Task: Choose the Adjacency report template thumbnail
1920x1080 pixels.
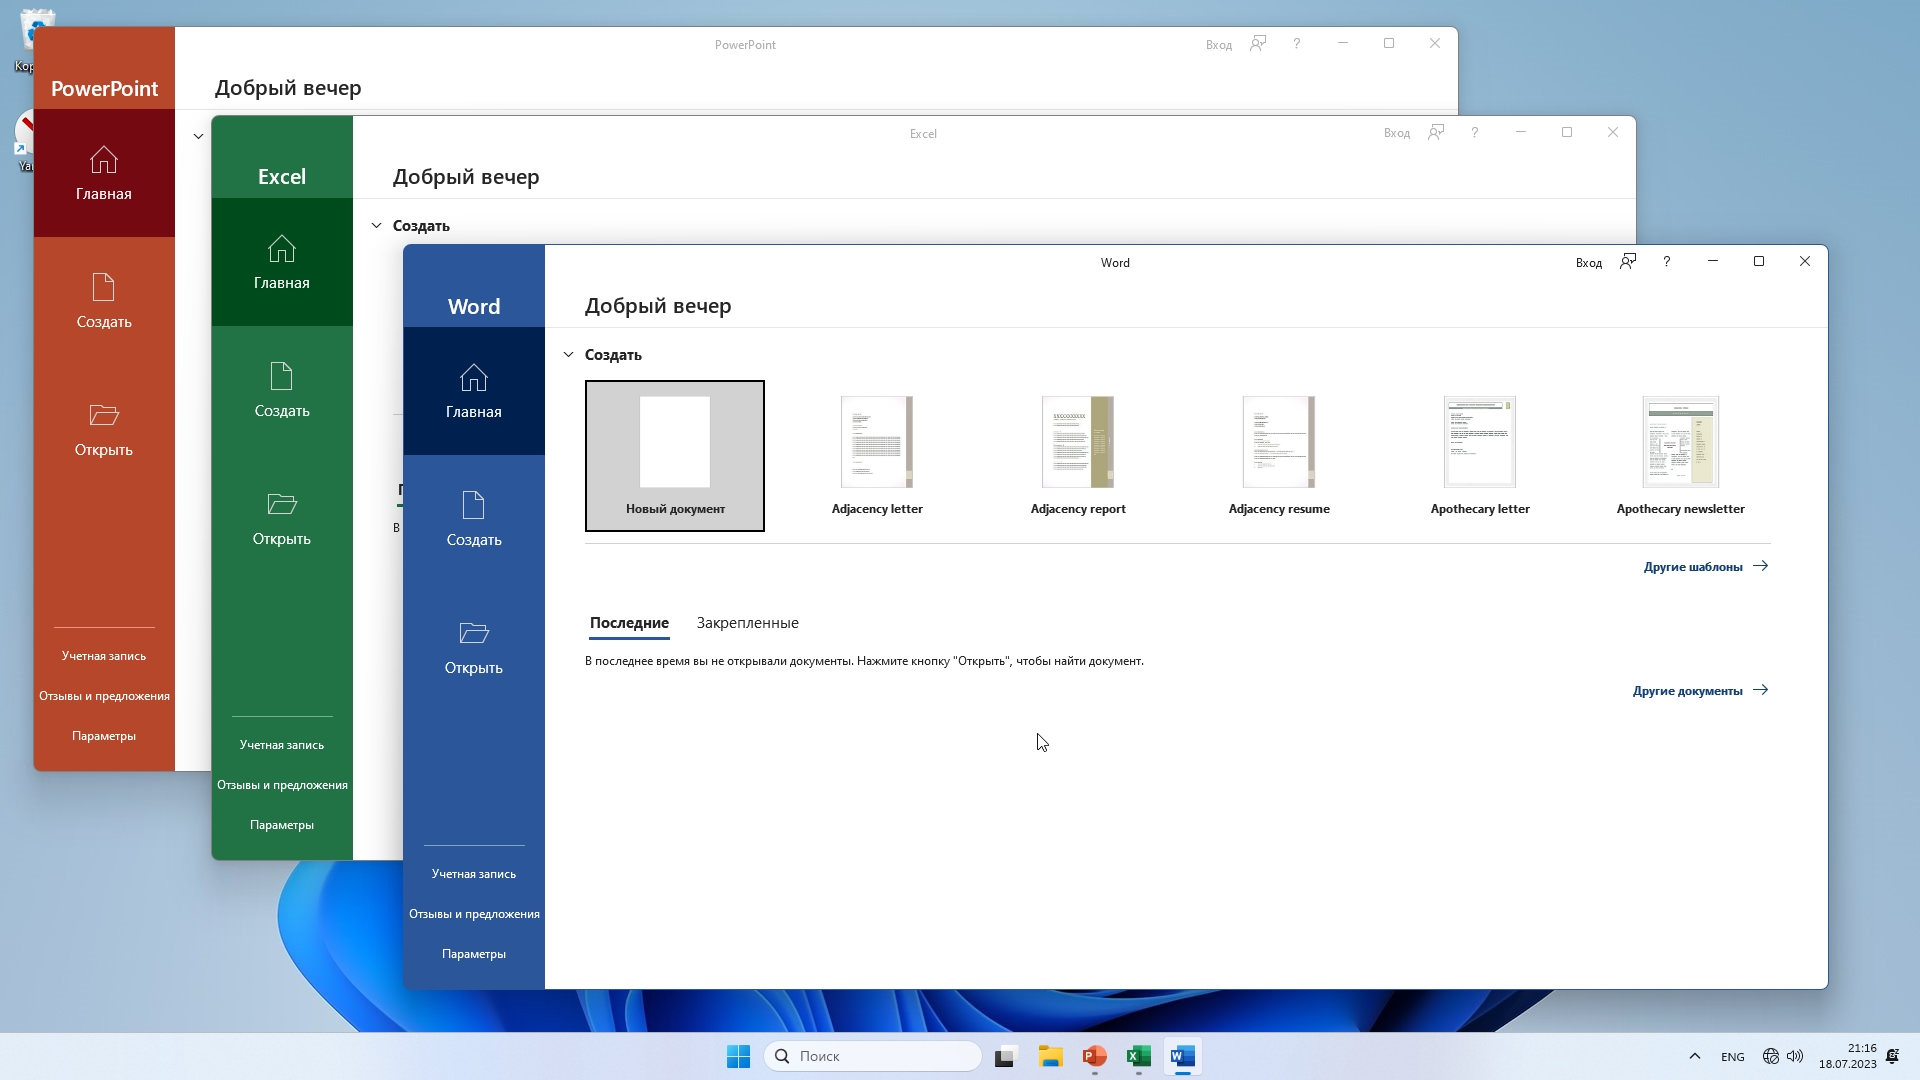Action: tap(1078, 443)
